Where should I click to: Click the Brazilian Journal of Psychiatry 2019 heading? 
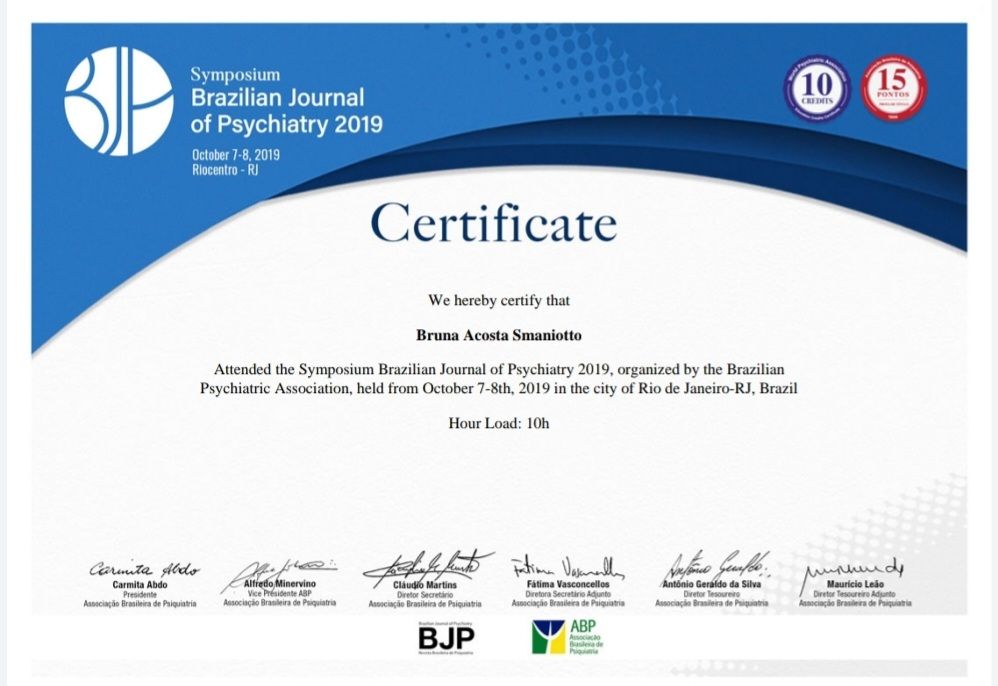pos(286,111)
